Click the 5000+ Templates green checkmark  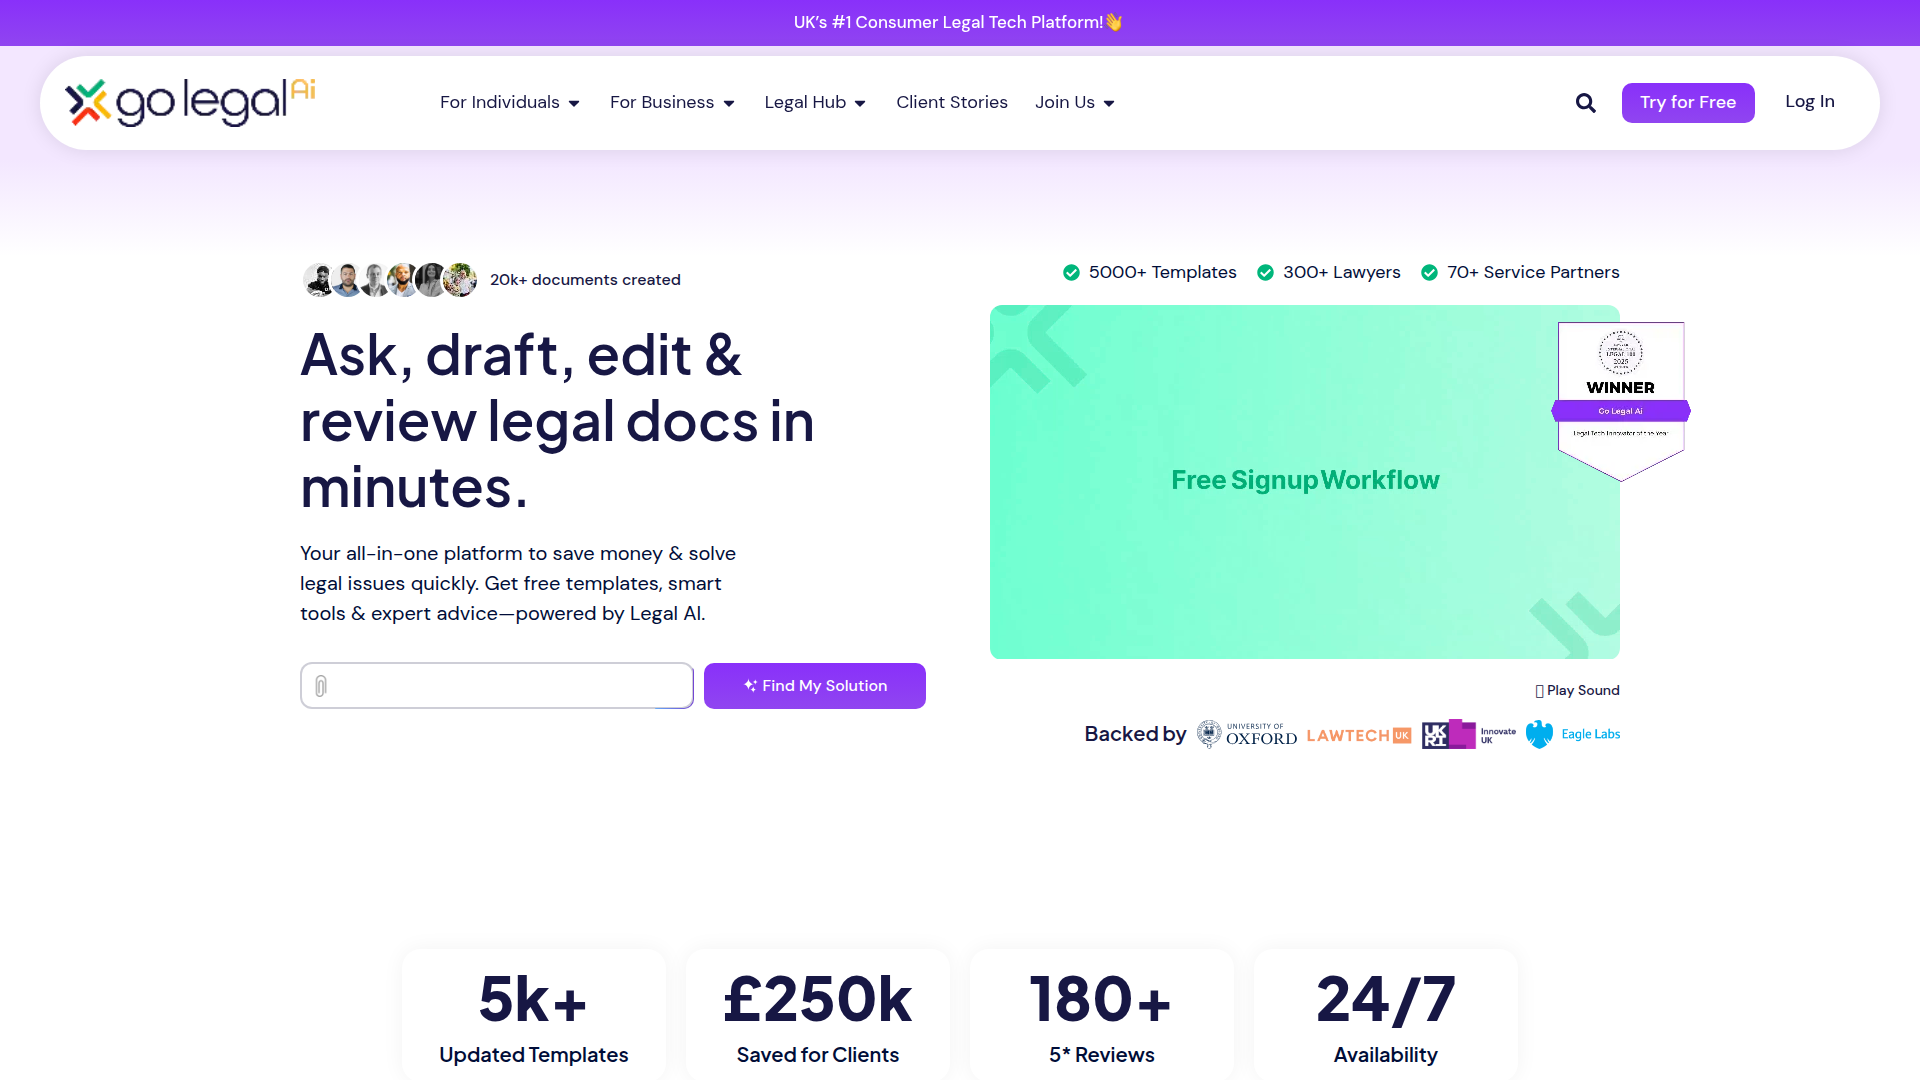coord(1071,272)
